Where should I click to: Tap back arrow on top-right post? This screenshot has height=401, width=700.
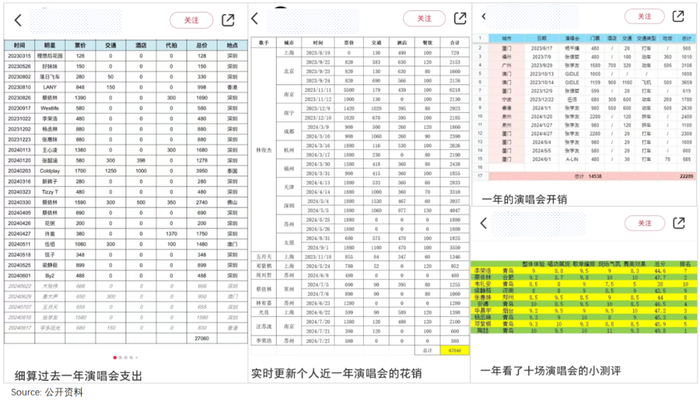click(x=485, y=16)
